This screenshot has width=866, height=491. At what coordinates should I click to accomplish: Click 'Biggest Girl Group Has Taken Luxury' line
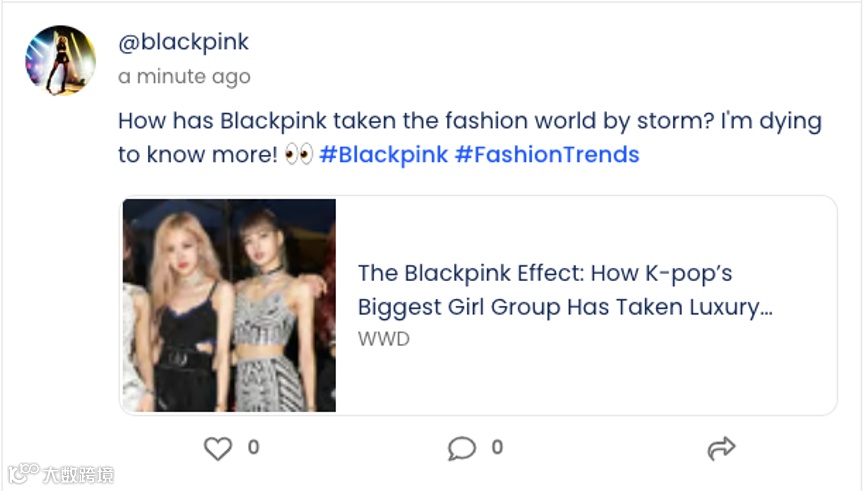pyautogui.click(x=565, y=307)
